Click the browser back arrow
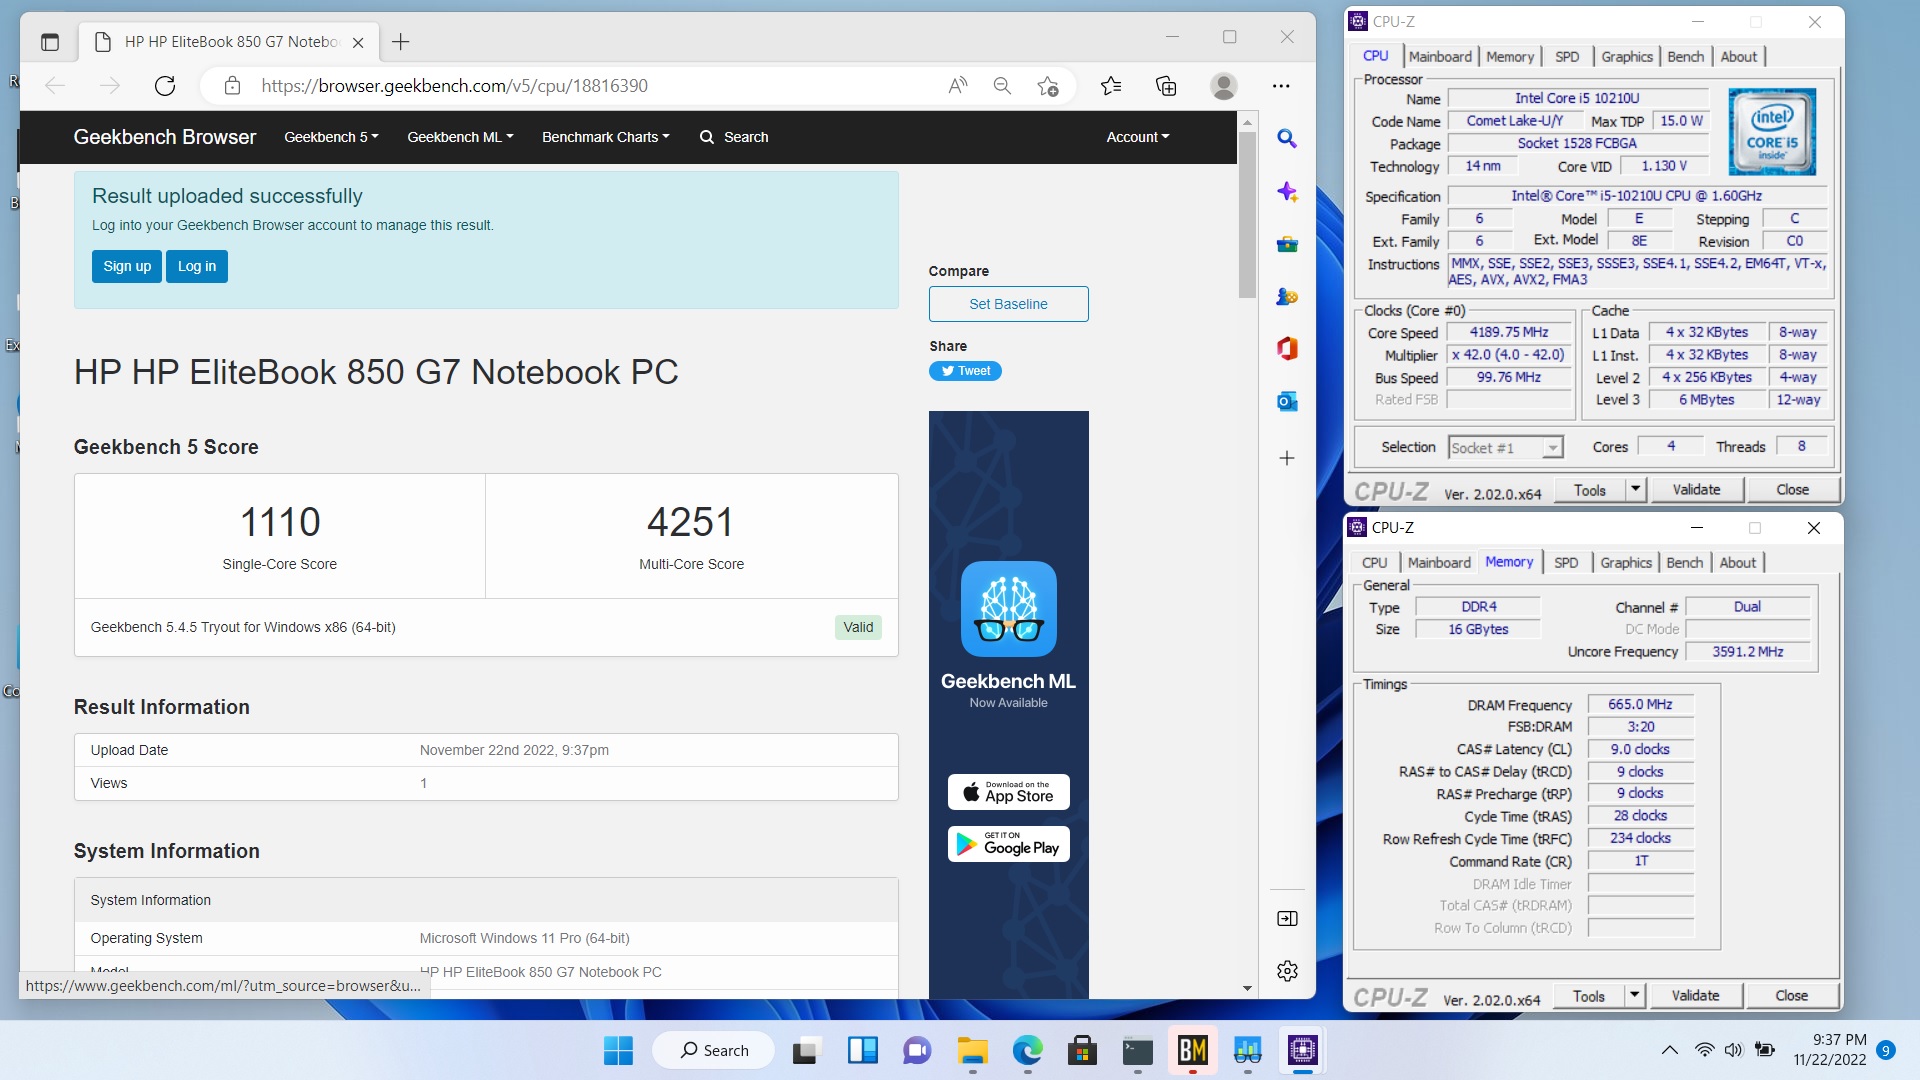 pos(55,86)
